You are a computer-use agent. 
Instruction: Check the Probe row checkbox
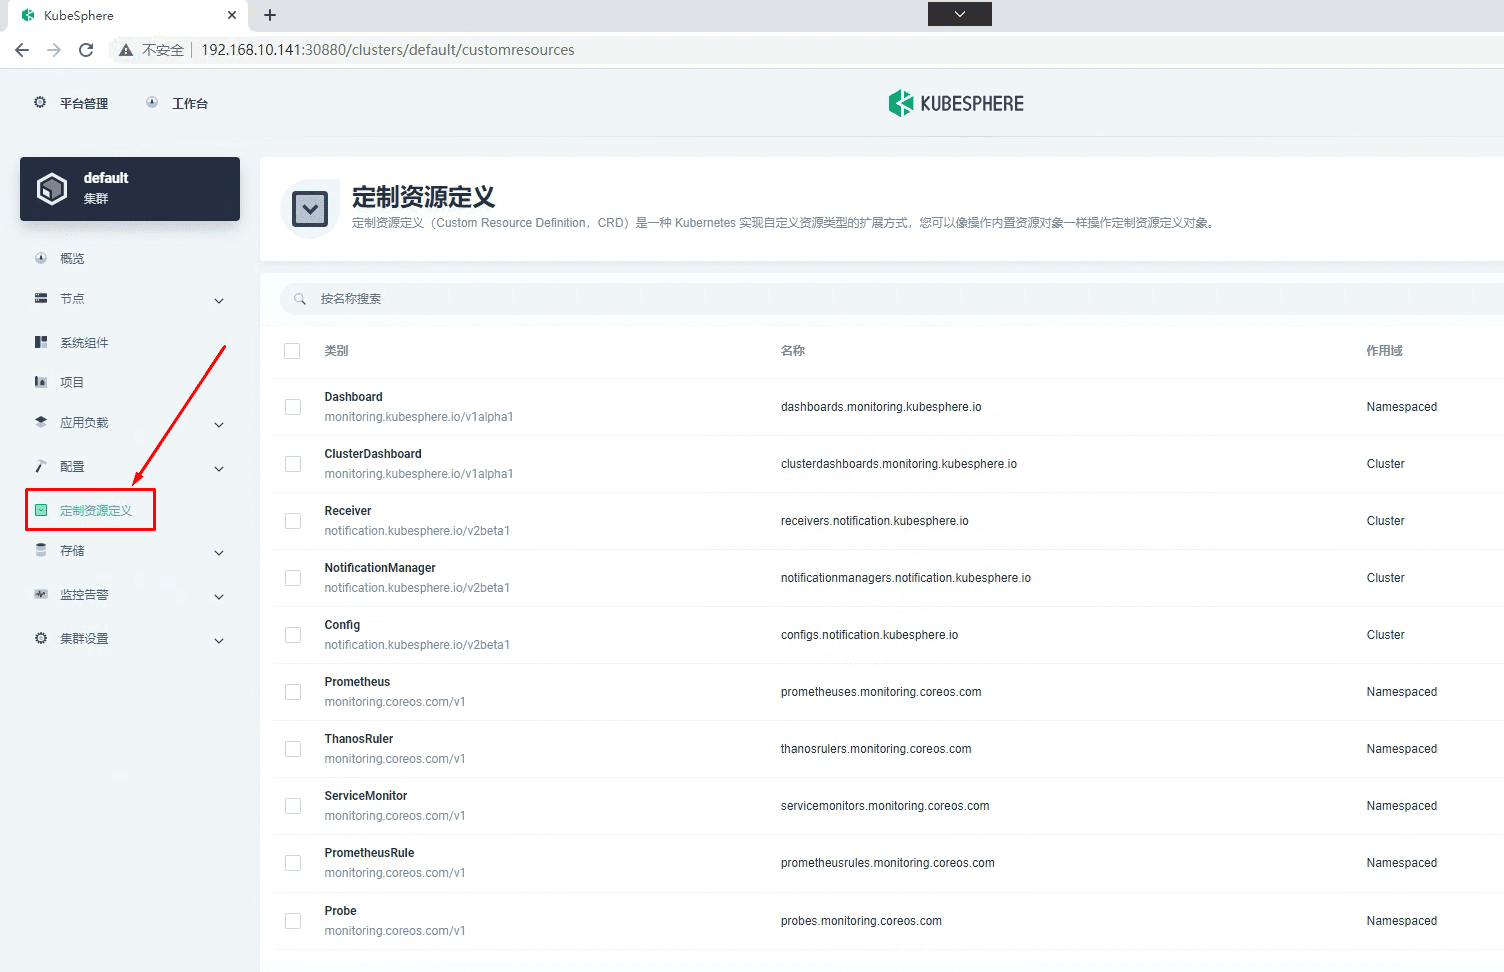point(293,921)
